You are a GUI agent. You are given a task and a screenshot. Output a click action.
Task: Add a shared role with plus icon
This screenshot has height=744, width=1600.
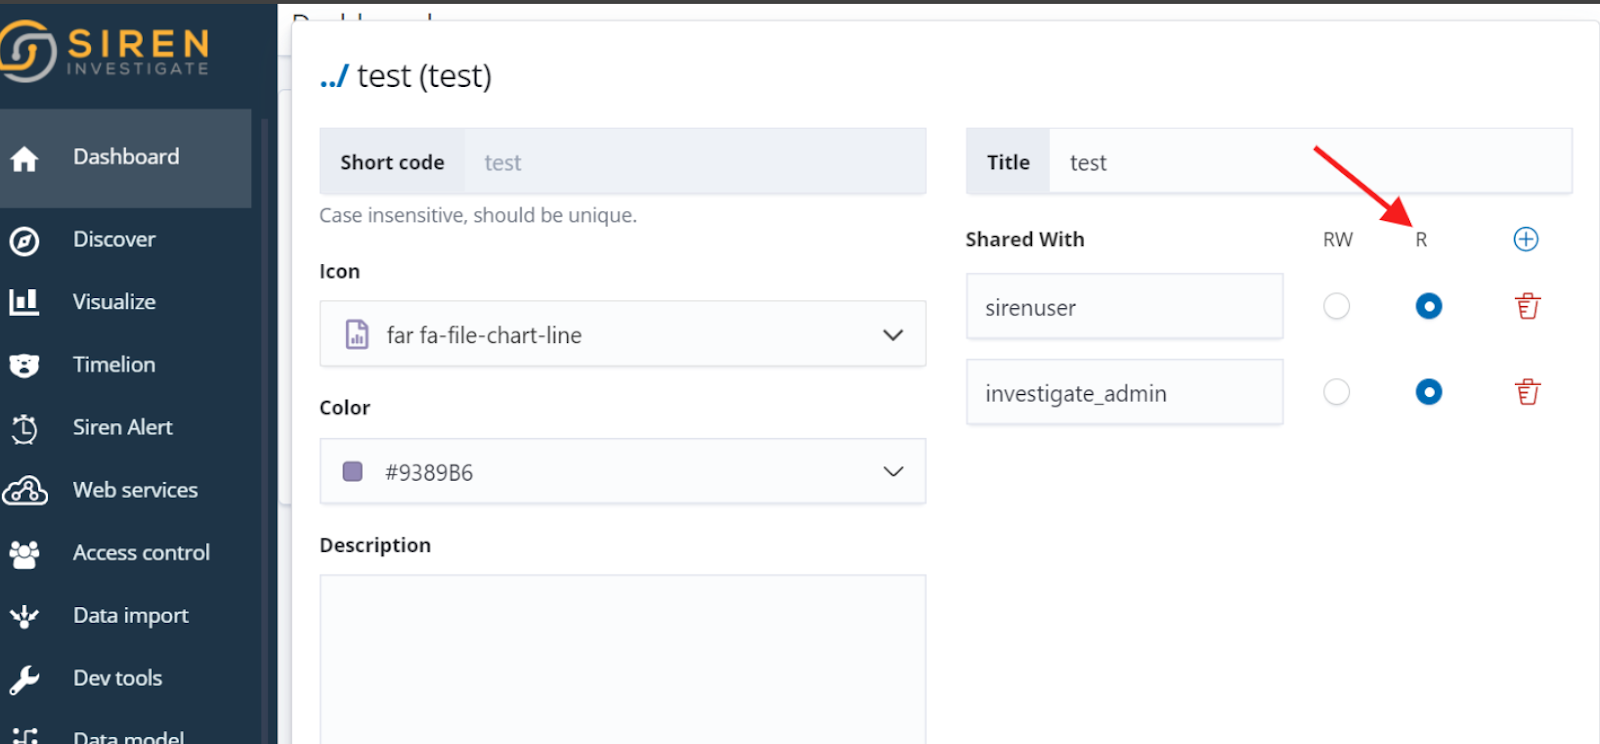pos(1525,239)
